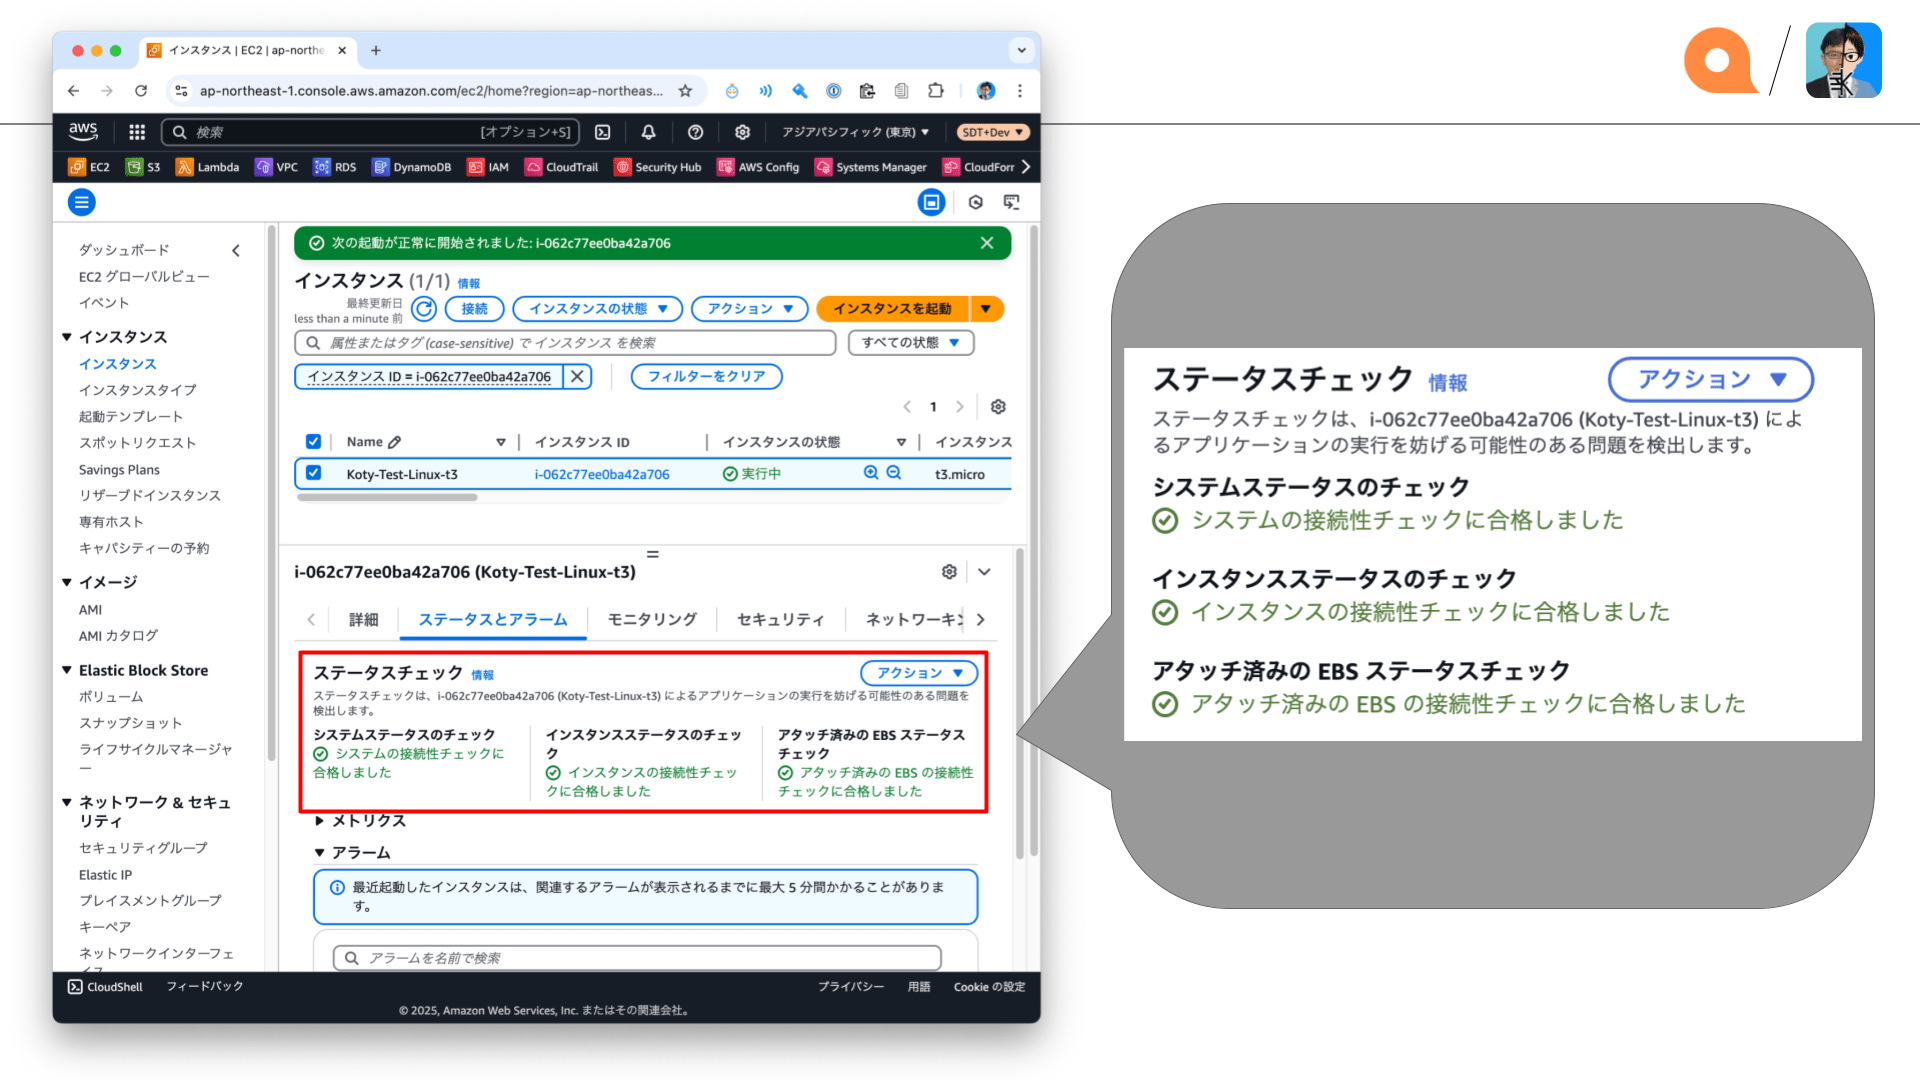Clear filters button

tap(706, 376)
